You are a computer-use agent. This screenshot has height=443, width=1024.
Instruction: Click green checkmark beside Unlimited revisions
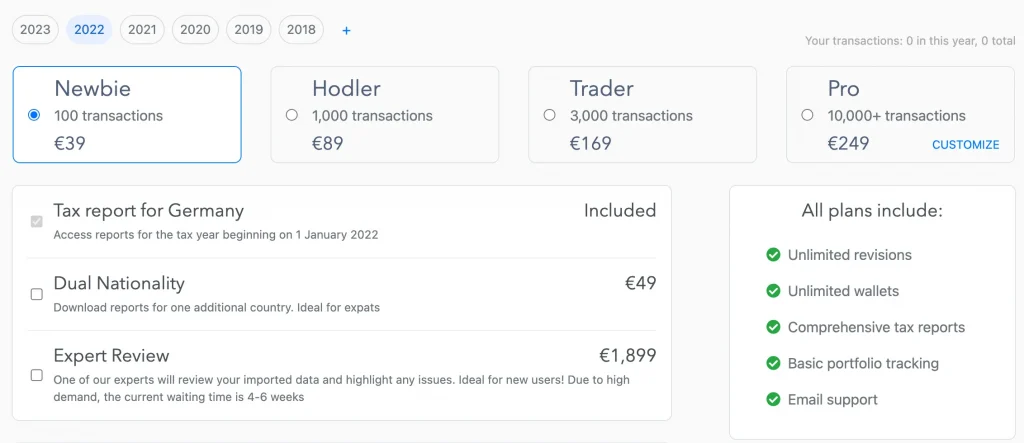pos(773,255)
